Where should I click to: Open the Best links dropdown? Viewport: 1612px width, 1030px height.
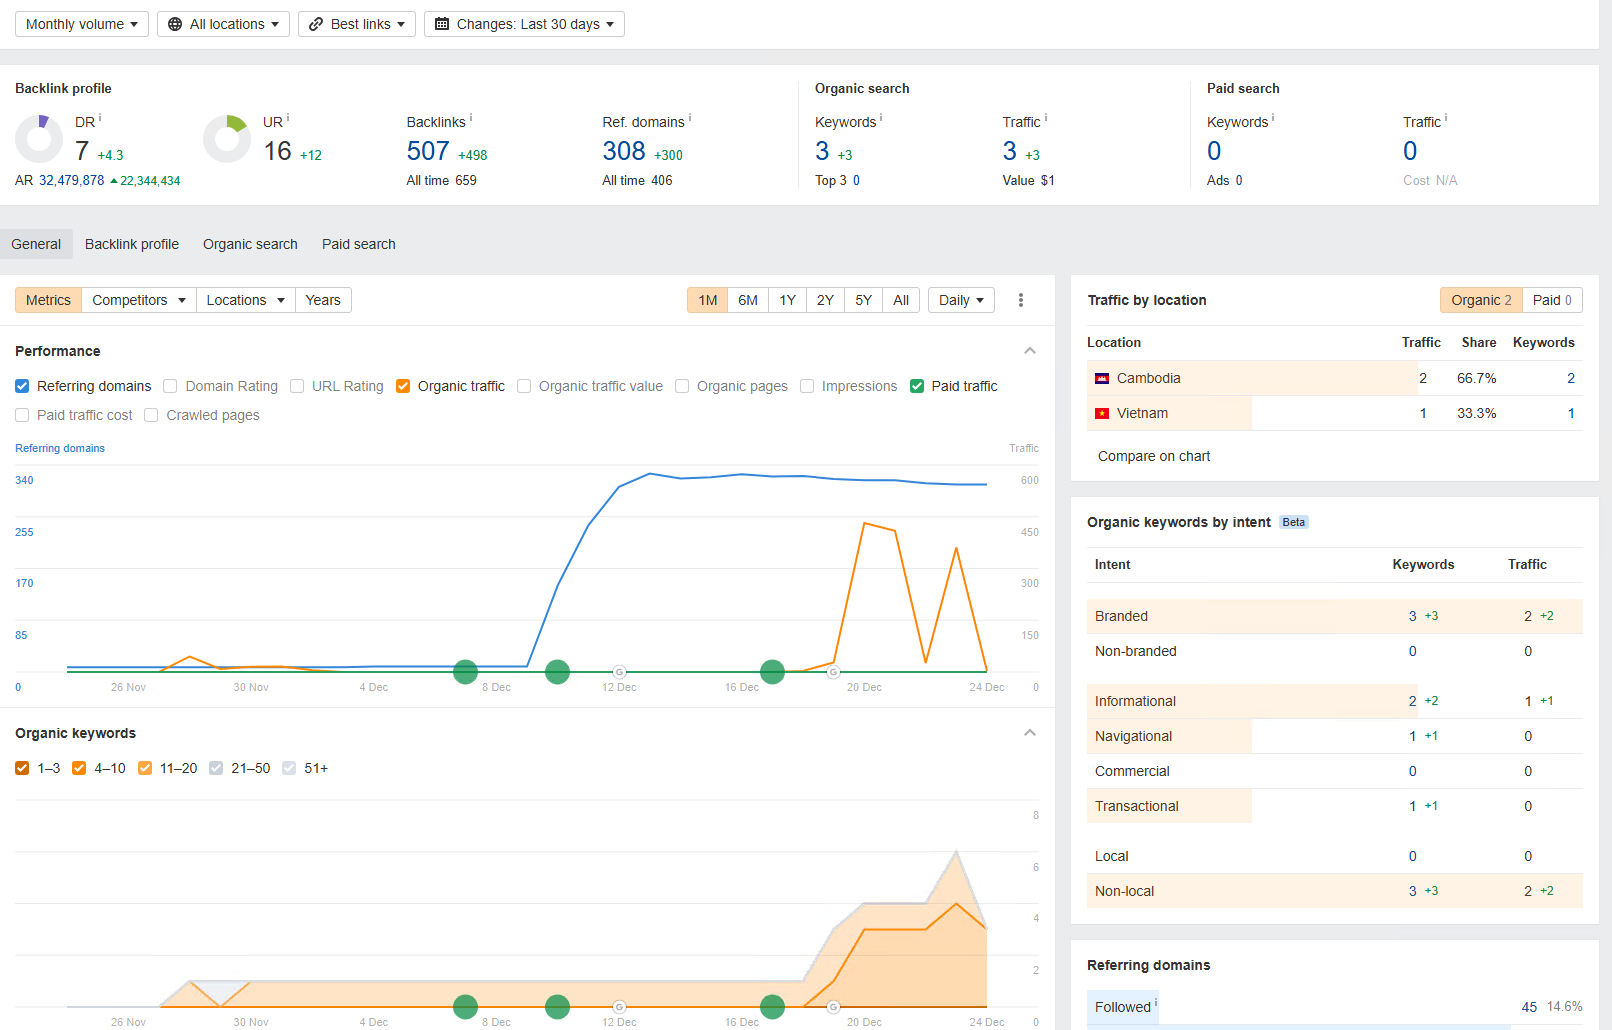(357, 24)
